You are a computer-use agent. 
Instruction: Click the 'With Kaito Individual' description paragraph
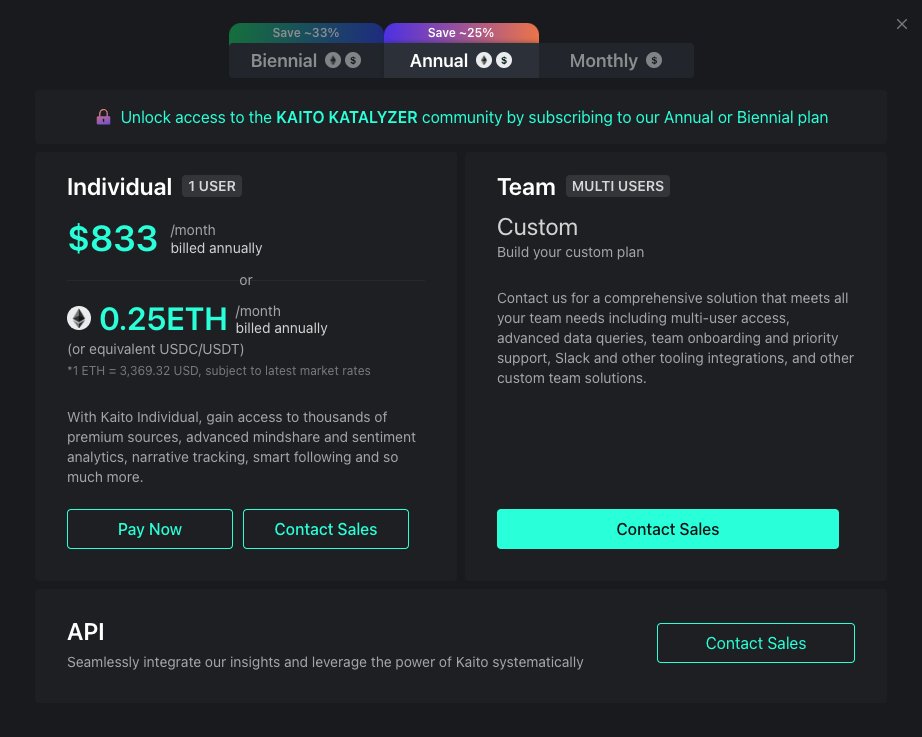point(241,447)
